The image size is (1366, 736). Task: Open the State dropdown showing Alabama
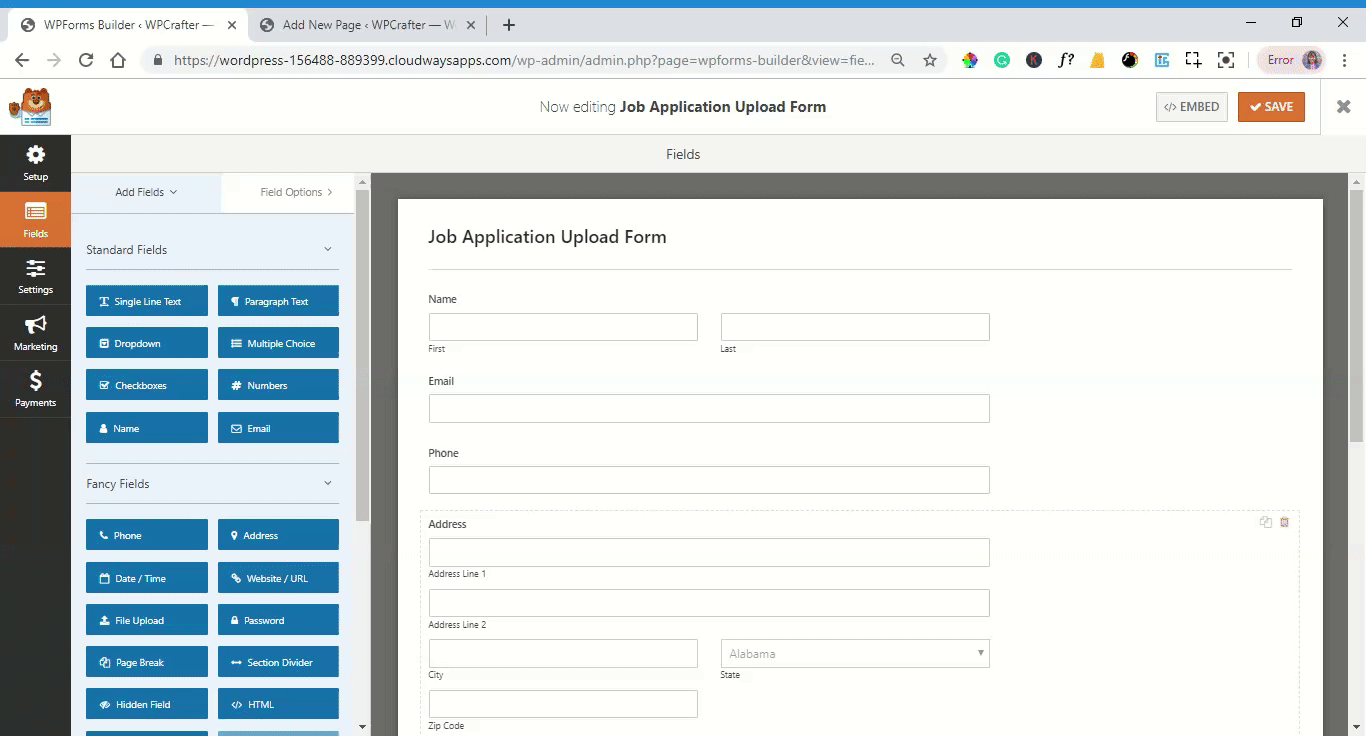(855, 653)
